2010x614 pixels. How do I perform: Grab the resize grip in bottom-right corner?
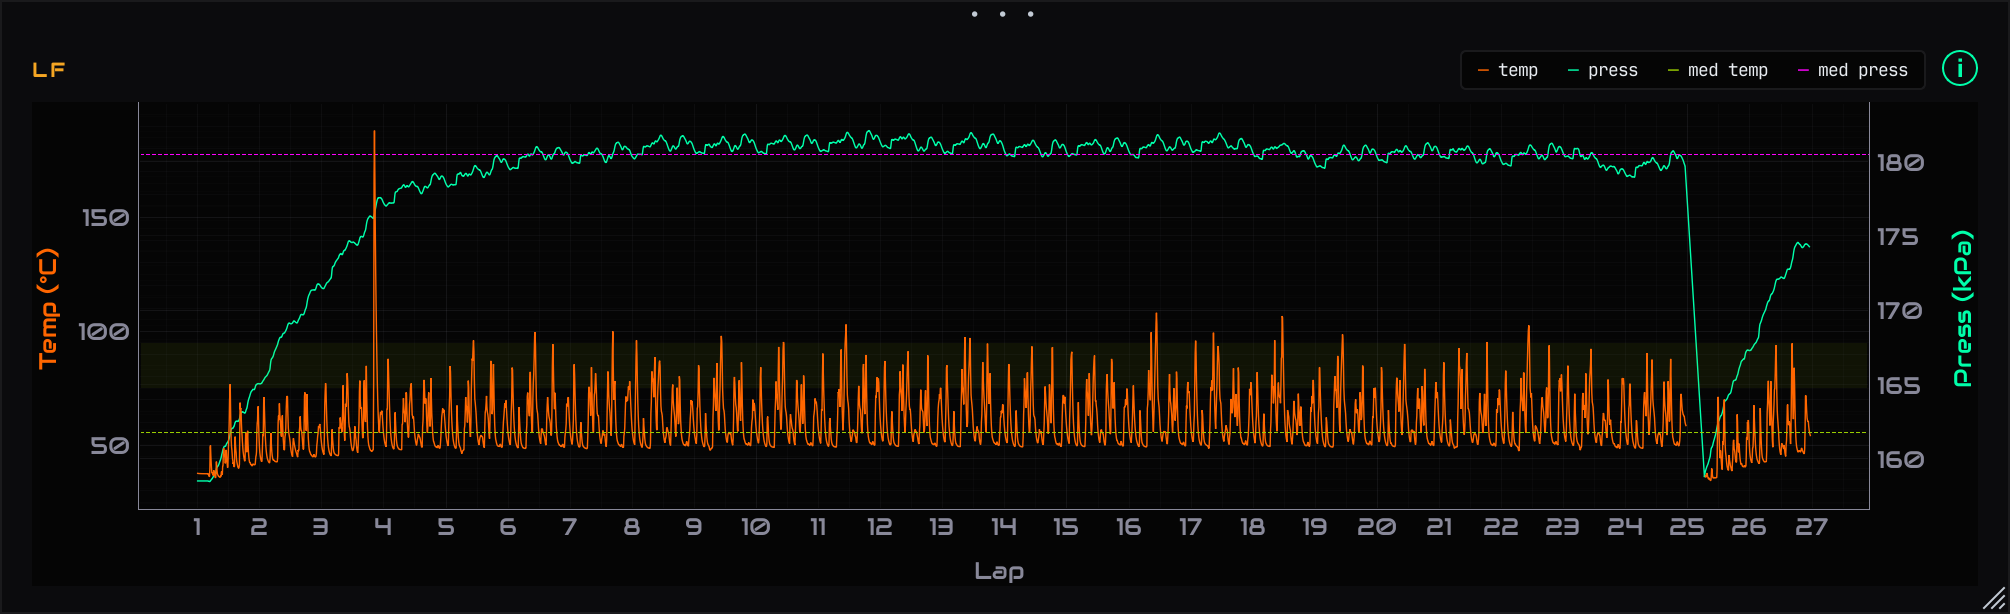[1994, 598]
